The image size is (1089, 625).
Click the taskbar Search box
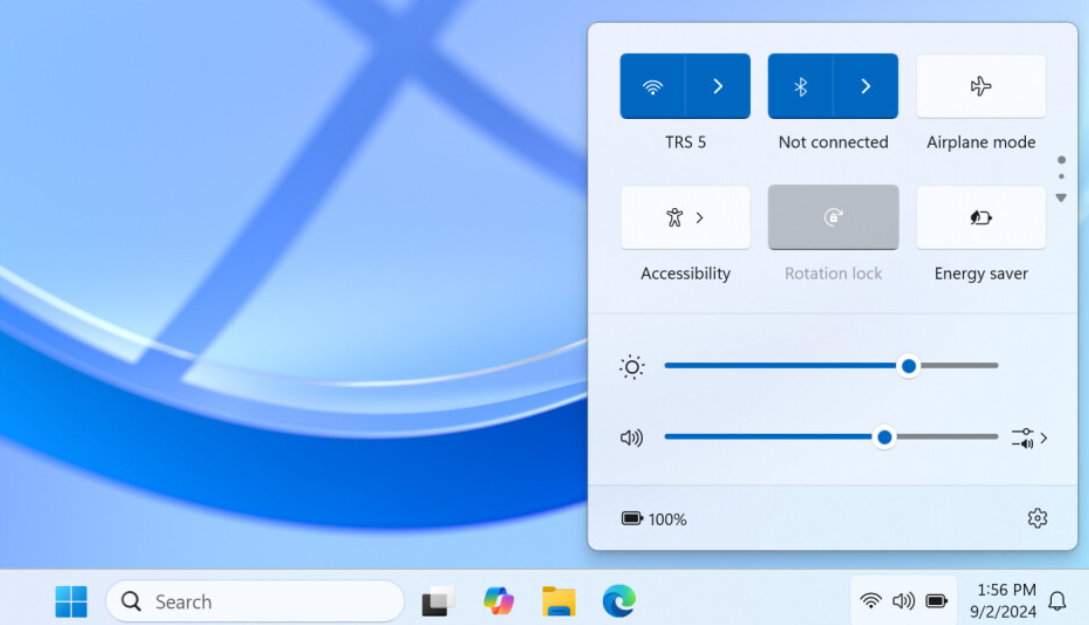(x=255, y=601)
